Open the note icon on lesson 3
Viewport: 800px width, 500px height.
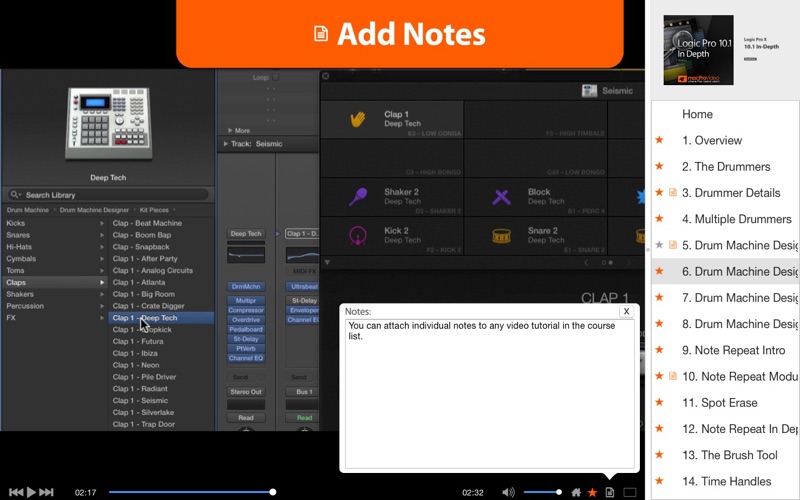673,192
